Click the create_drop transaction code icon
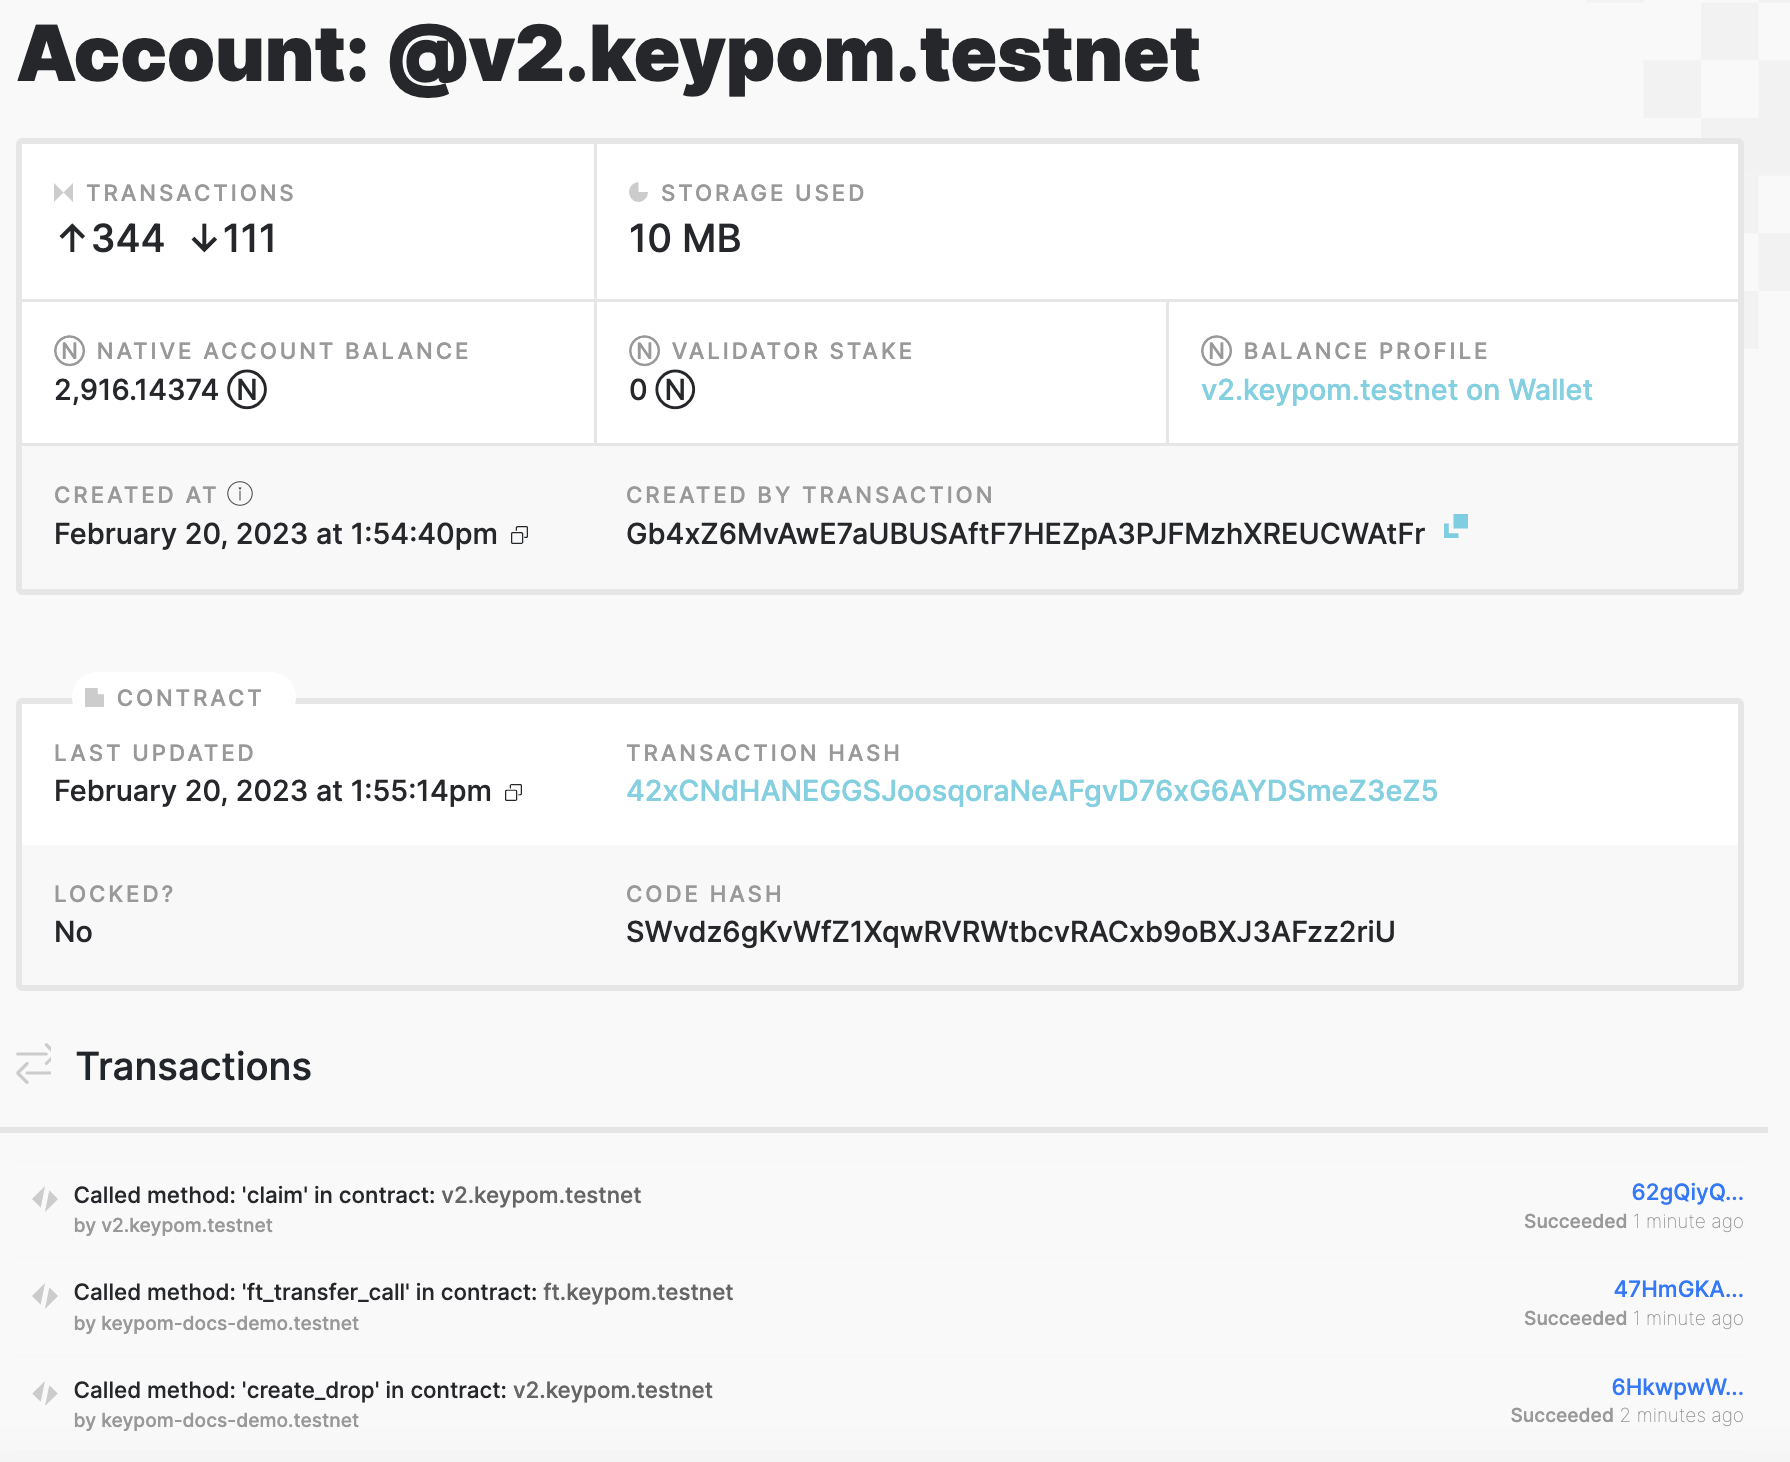Image resolution: width=1790 pixels, height=1462 pixels. click(x=45, y=1393)
